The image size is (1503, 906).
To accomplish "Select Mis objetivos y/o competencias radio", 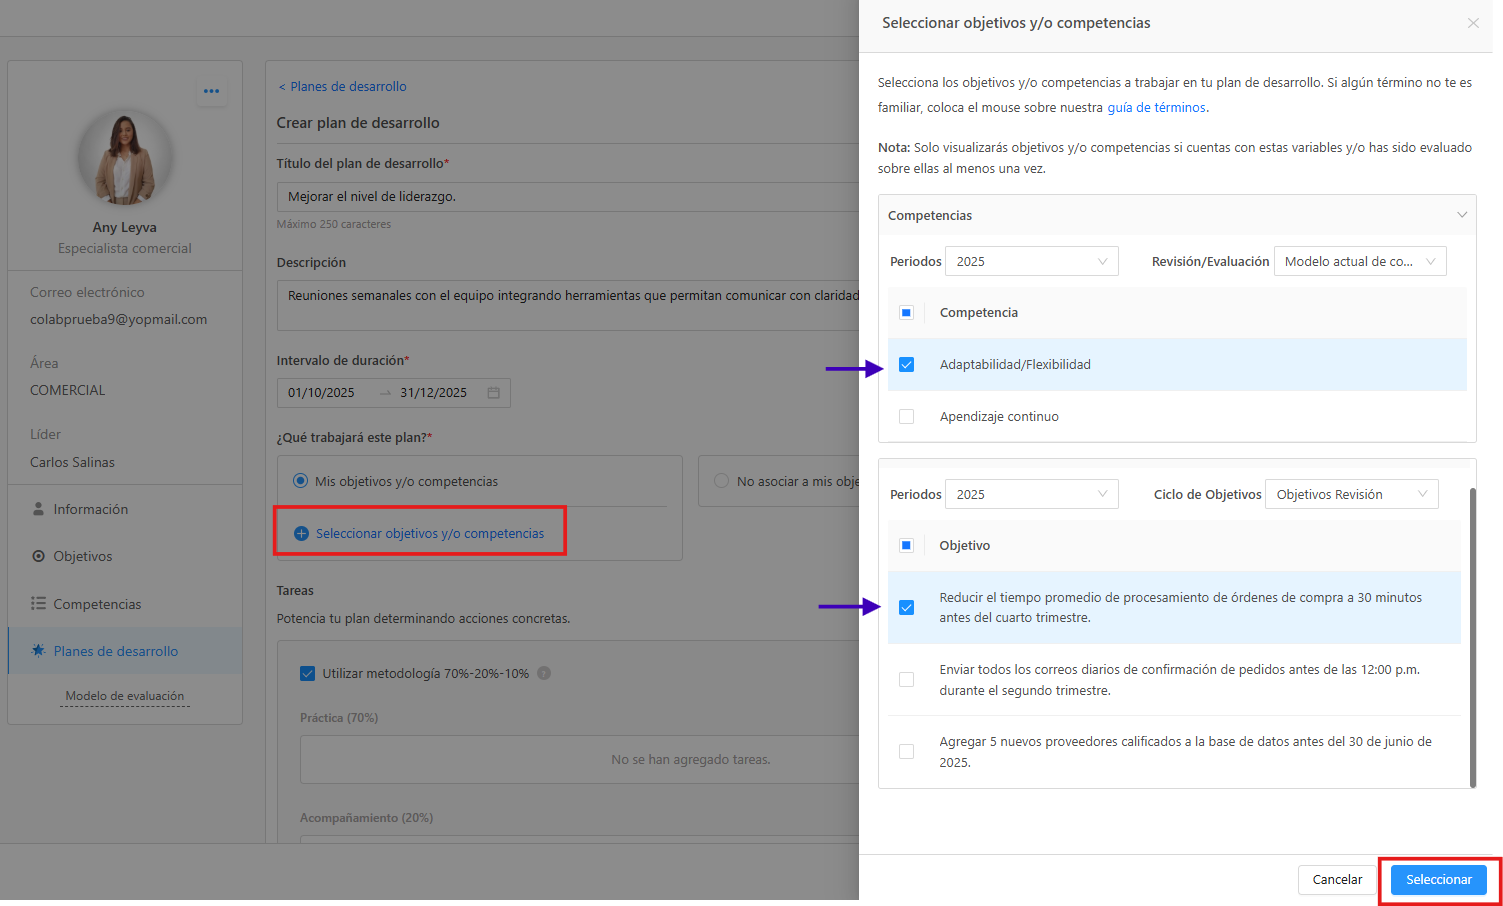I will click(x=300, y=481).
